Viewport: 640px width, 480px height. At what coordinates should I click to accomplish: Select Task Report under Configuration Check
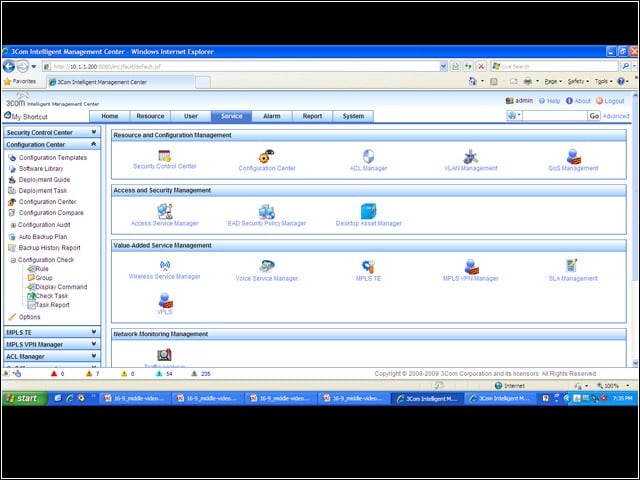(52, 305)
